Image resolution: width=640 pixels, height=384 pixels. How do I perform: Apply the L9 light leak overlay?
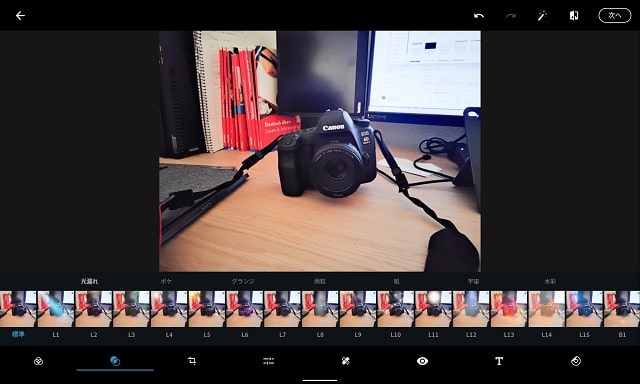tap(358, 309)
